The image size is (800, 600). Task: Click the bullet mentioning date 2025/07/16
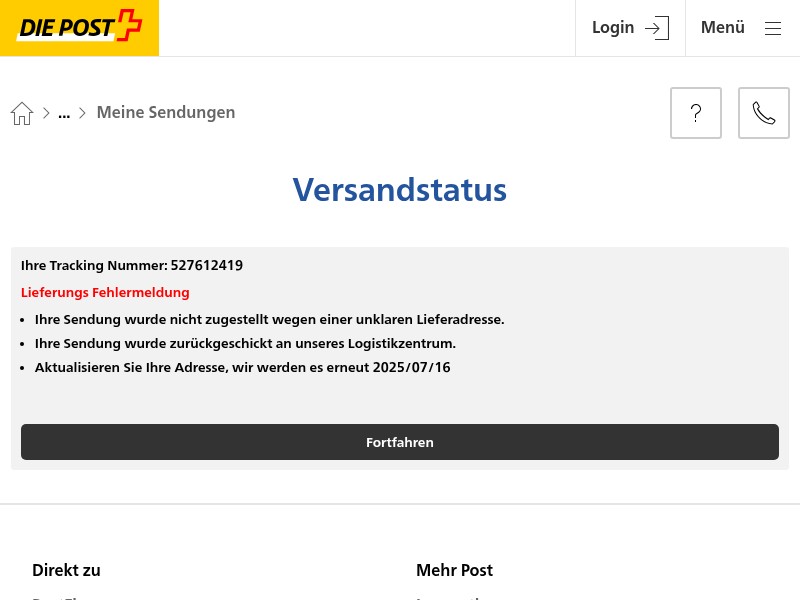(242, 367)
